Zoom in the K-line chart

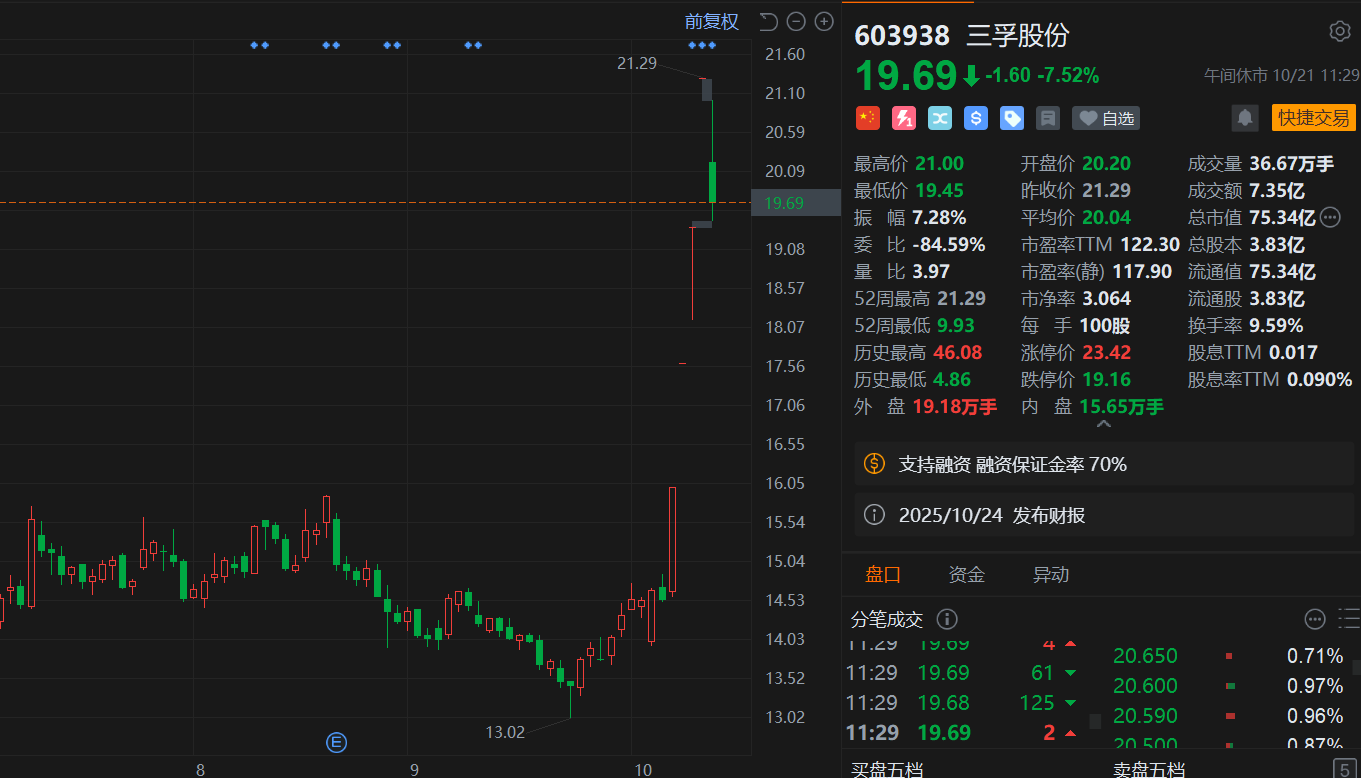click(x=824, y=21)
